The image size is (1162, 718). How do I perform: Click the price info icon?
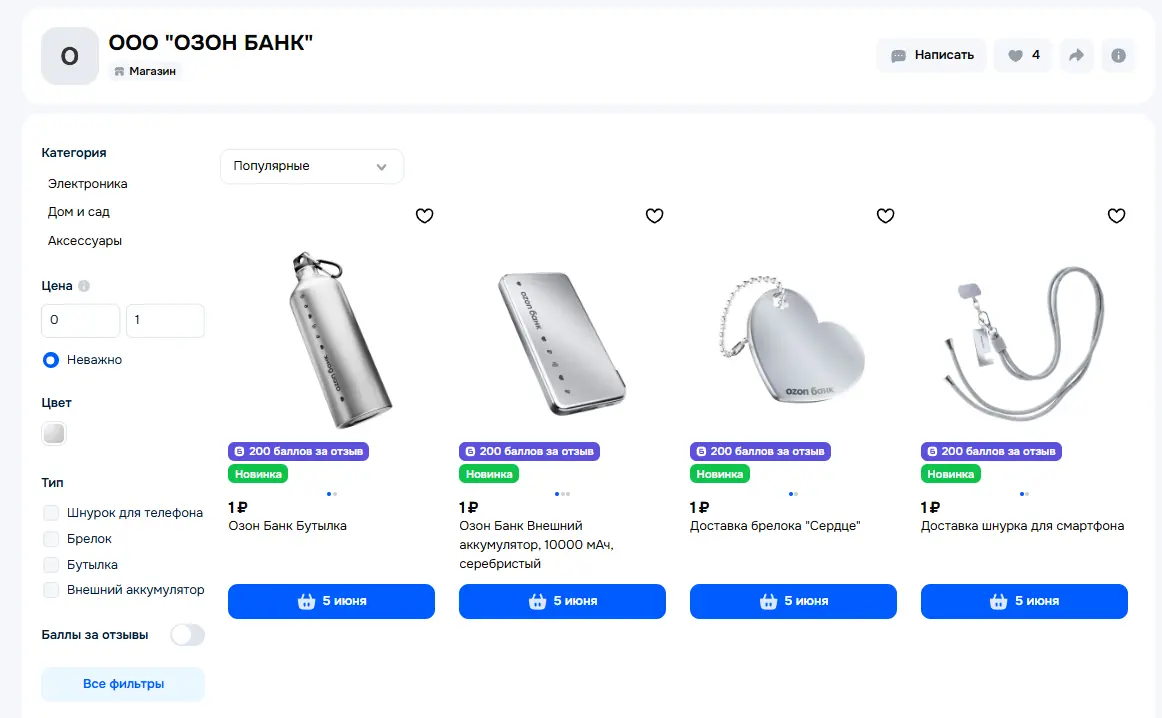click(x=84, y=286)
